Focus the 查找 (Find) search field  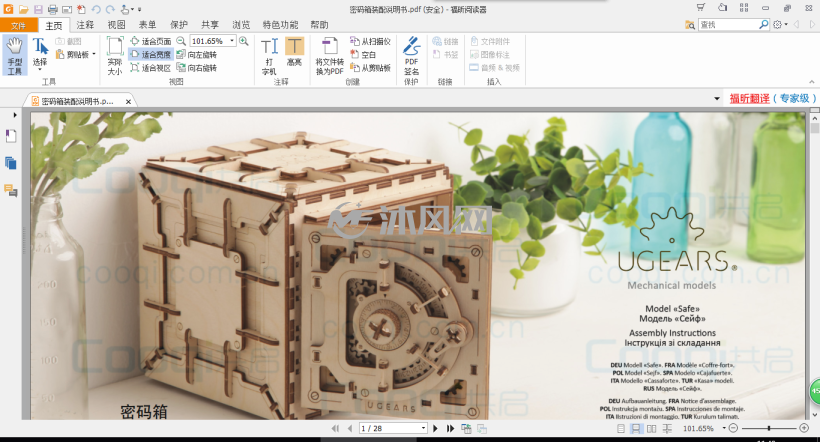(x=728, y=25)
